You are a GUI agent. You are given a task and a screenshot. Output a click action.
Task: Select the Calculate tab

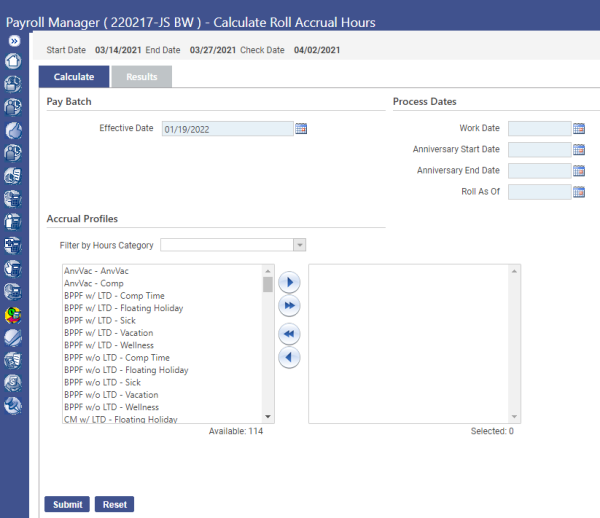click(x=74, y=77)
